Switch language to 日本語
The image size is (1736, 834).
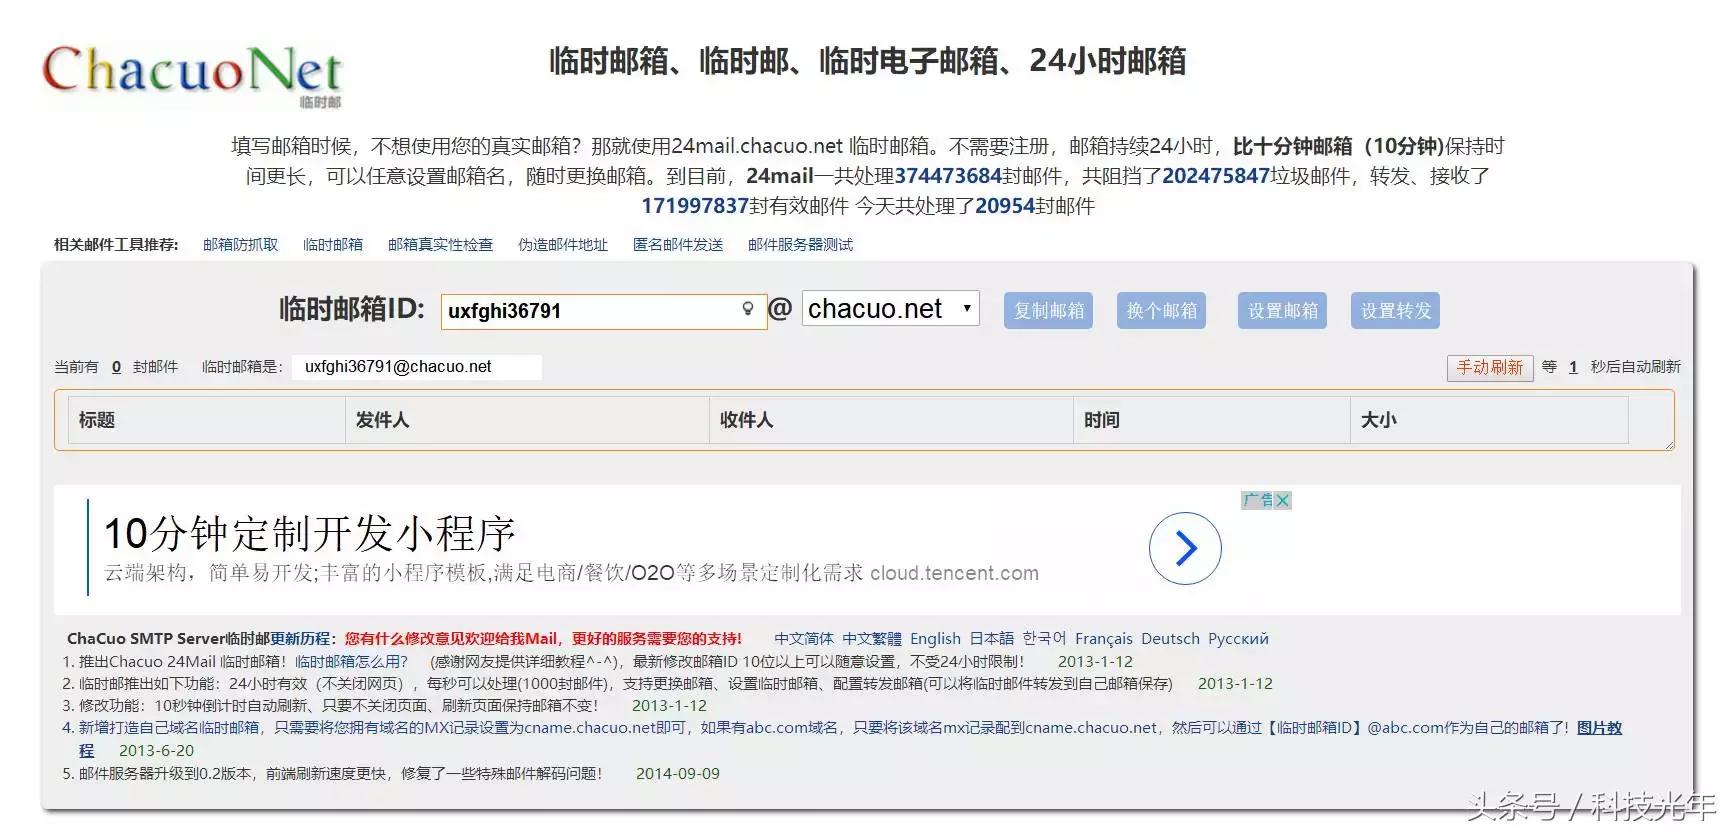tap(991, 639)
